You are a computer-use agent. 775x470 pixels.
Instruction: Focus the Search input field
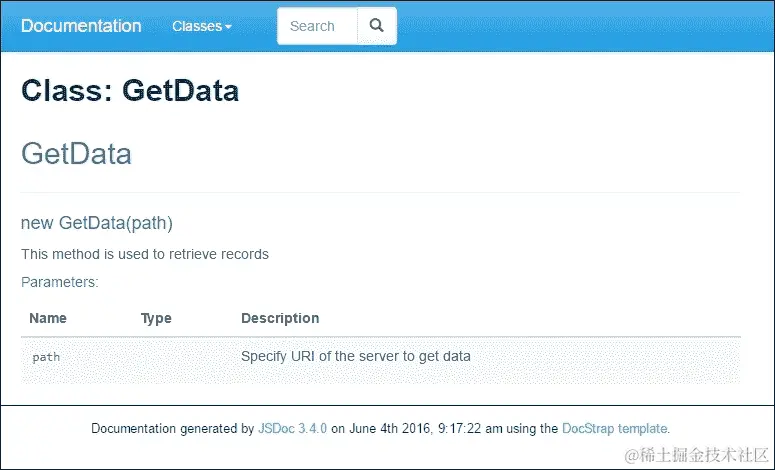(x=317, y=26)
